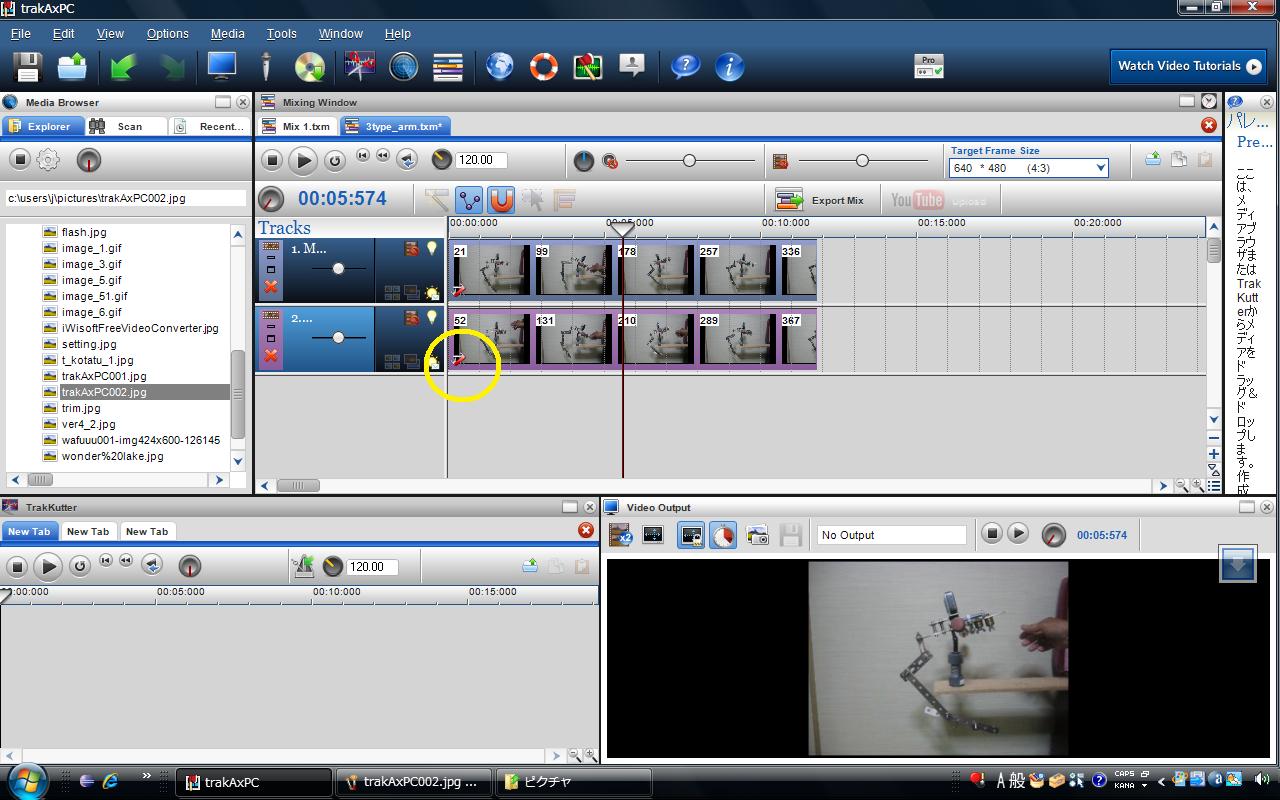Click the snapshot camera icon in Video Output
The image size is (1280, 800).
pyautogui.click(x=757, y=535)
